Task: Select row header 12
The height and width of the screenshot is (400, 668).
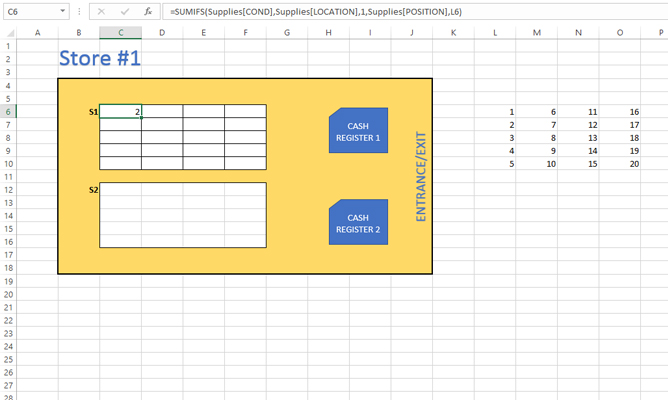Action: 8,190
